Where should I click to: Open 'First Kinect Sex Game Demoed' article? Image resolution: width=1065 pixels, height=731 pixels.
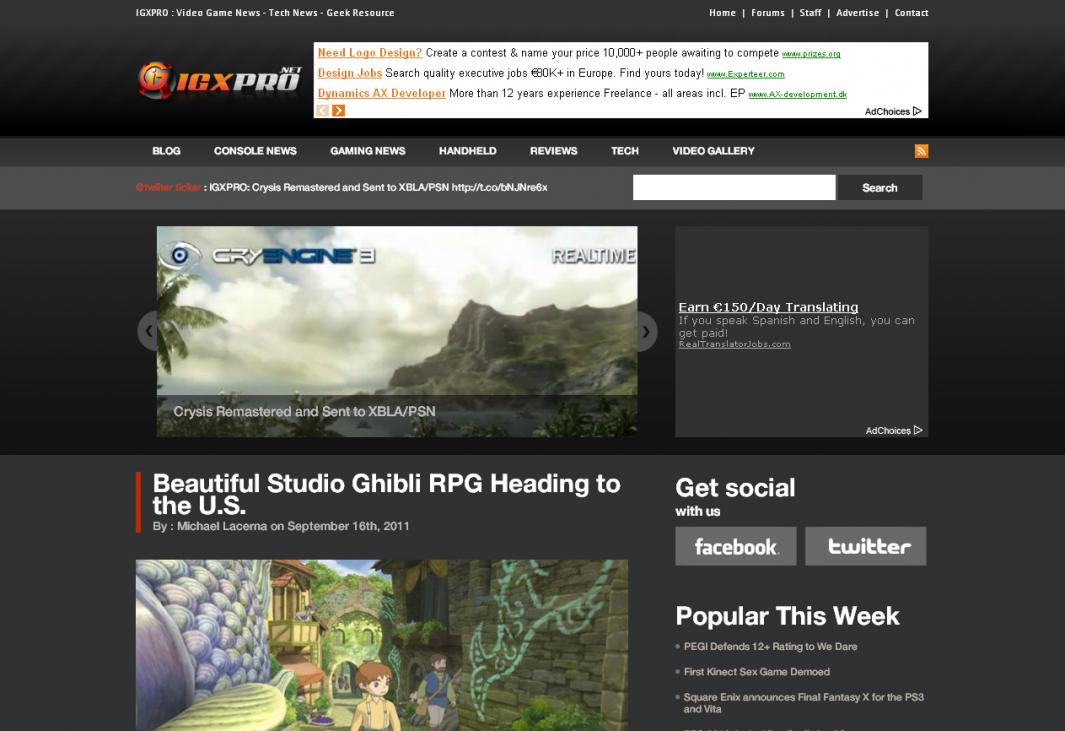point(757,672)
